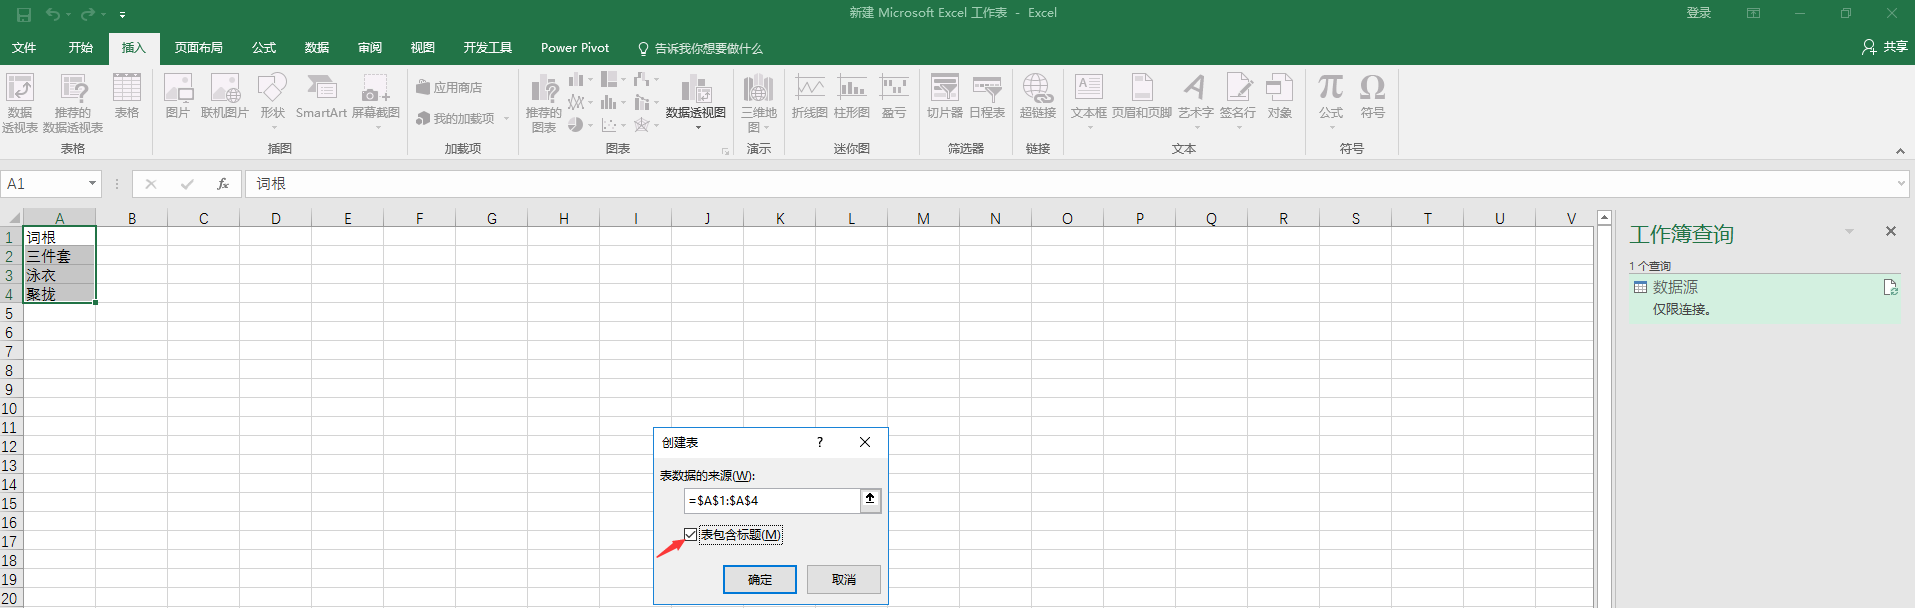The height and width of the screenshot is (608, 1915).
Task: Open the Shapes (形状) gallery
Action: point(273,99)
